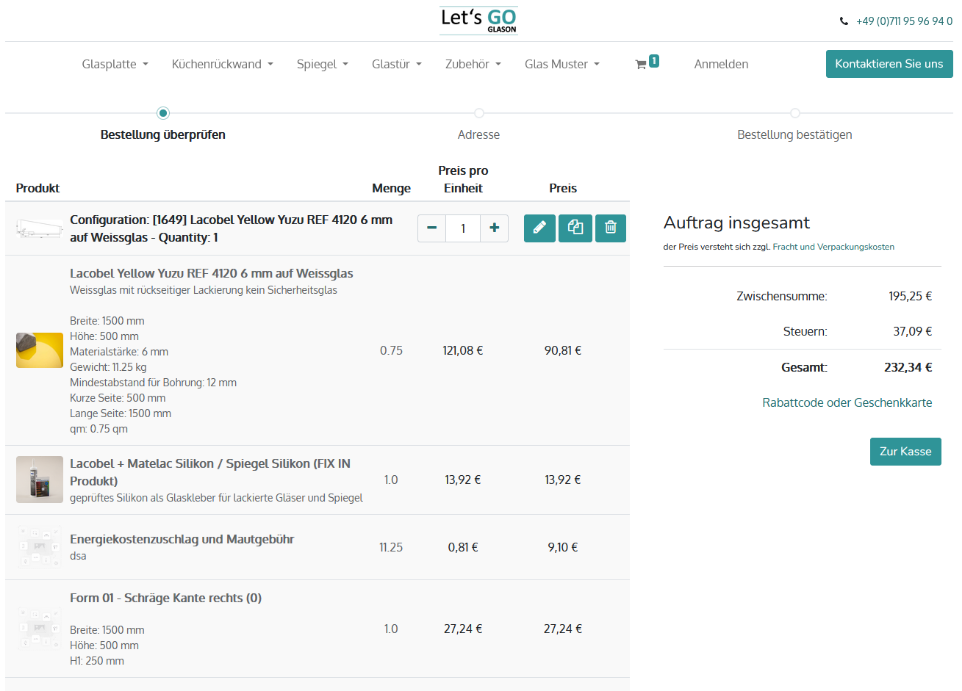Open Lacobel Yellow Yuzu REF 4120 product title
This screenshot has width=962, height=691.
212,274
